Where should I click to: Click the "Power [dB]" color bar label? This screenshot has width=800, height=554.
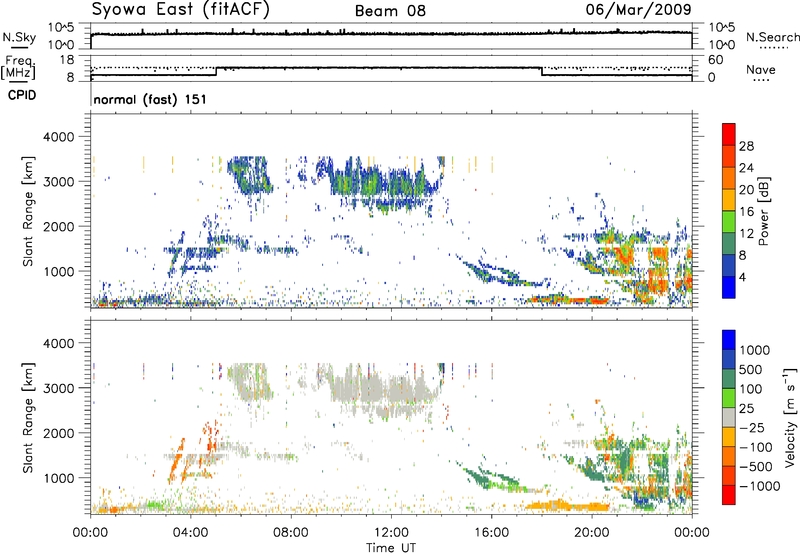coord(763,211)
